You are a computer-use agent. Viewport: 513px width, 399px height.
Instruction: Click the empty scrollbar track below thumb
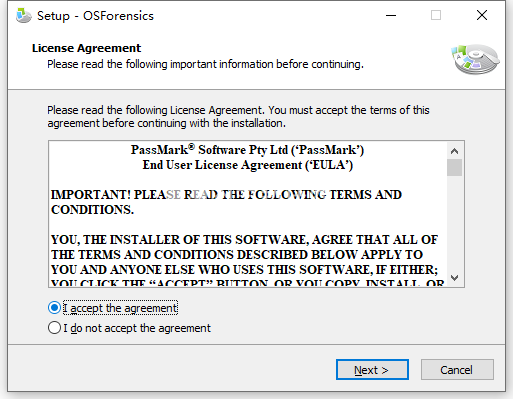454,223
